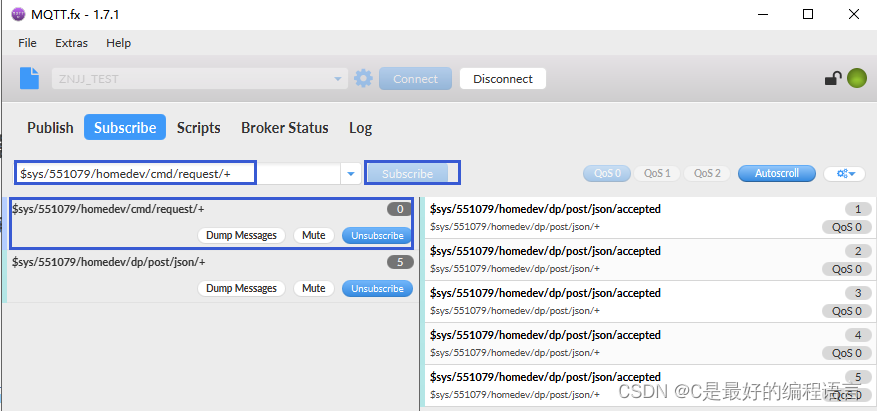Mute the cmd/request/+ subscription
Image resolution: width=877 pixels, height=411 pixels.
[314, 235]
